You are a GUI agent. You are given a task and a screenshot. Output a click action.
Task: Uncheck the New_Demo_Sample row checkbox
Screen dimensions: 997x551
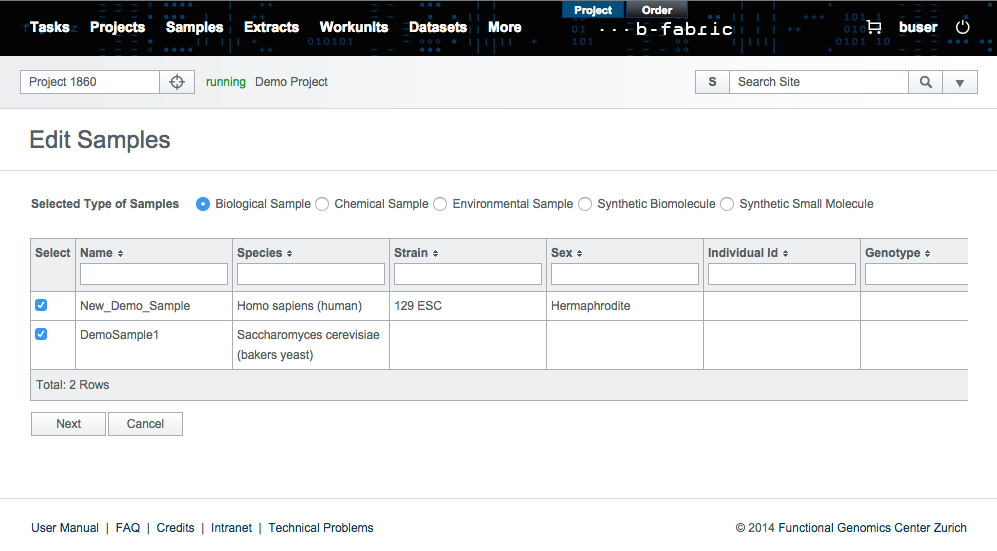pos(41,305)
